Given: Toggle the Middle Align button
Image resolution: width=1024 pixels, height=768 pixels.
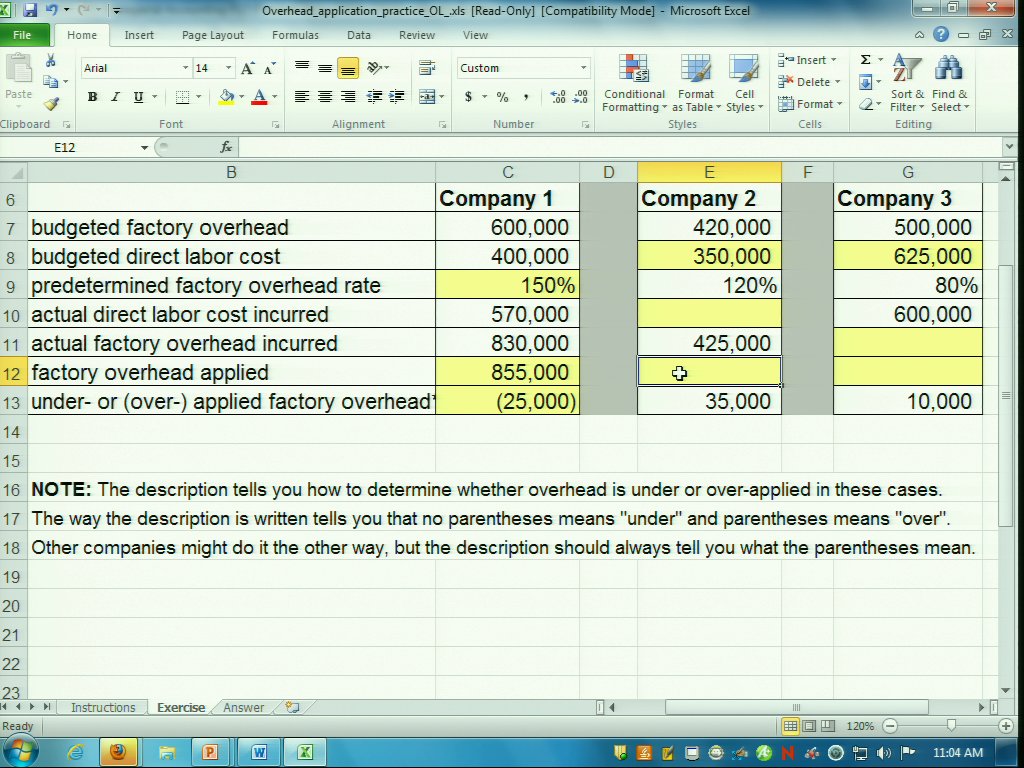Looking at the screenshot, I should (x=325, y=68).
